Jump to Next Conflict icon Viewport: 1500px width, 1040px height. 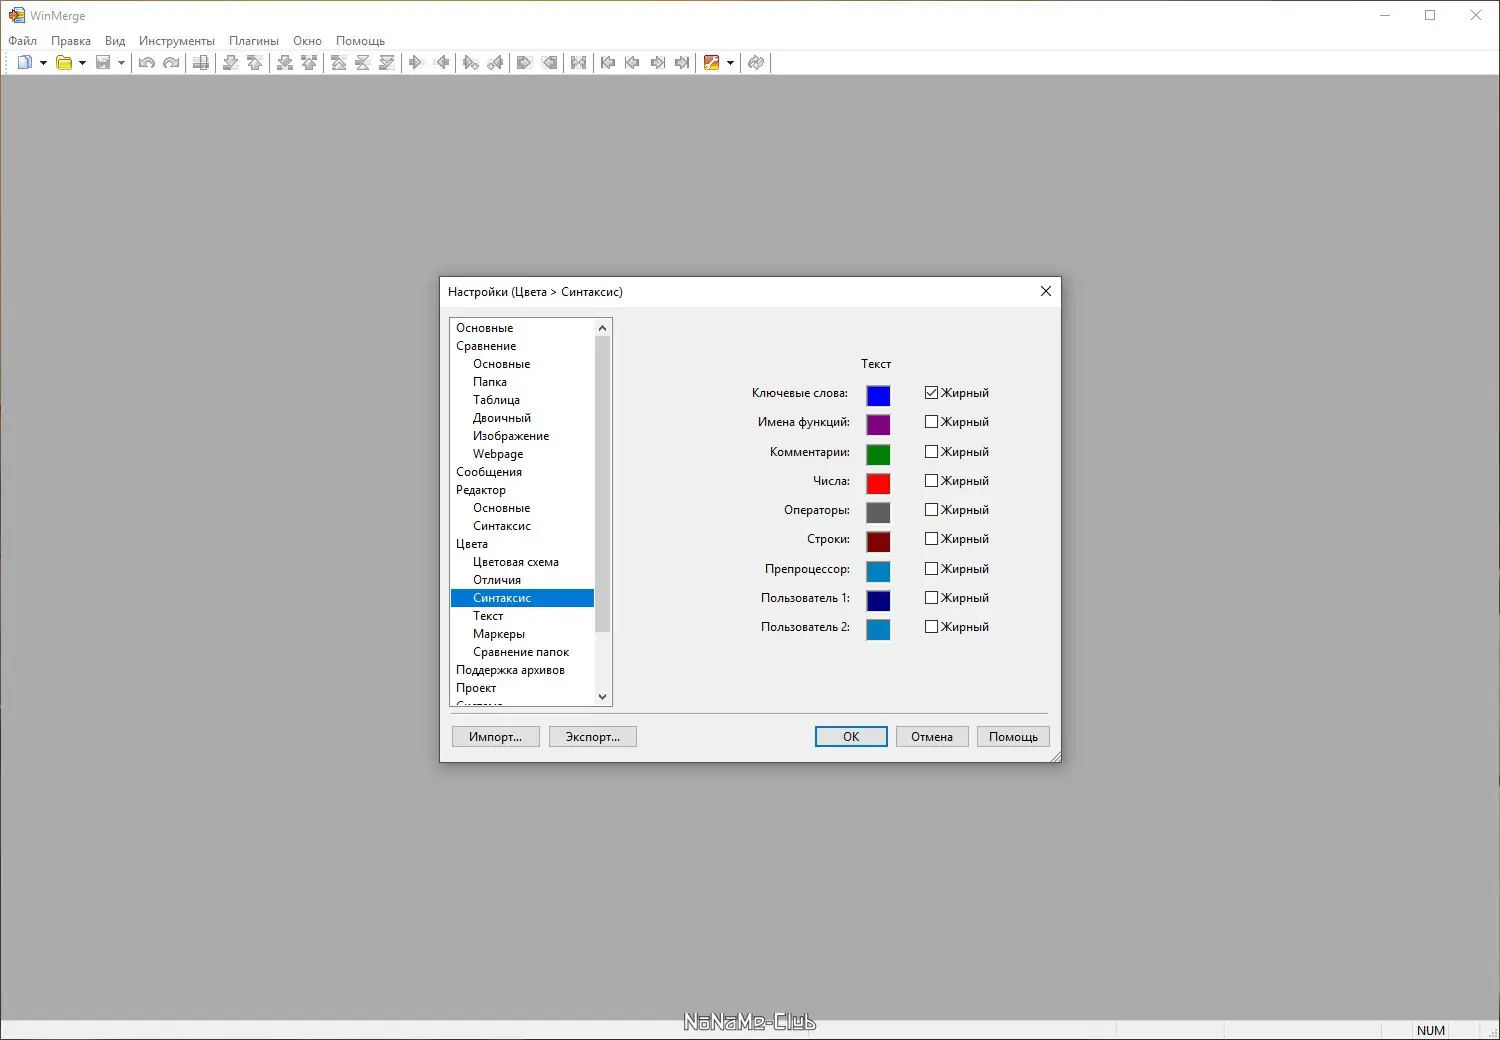[x=285, y=63]
